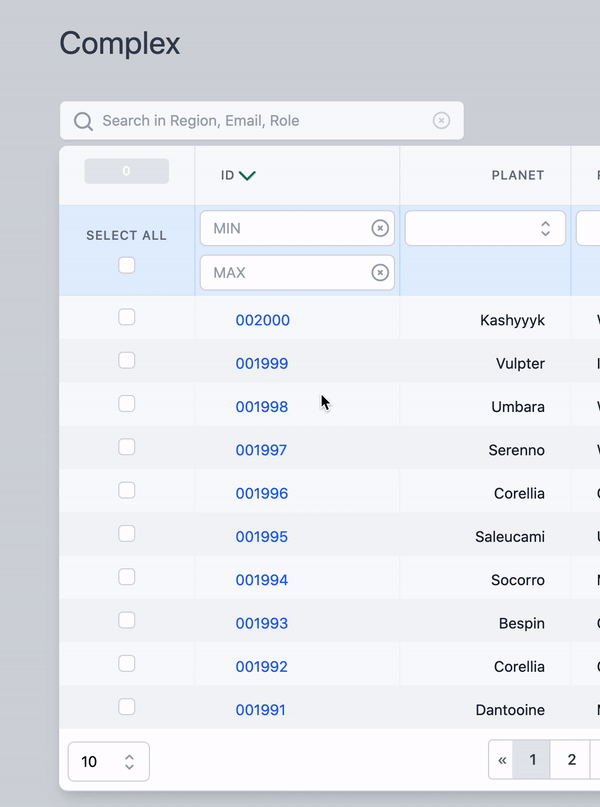
Task: Jump to first page using the « icon
Action: coord(501,759)
